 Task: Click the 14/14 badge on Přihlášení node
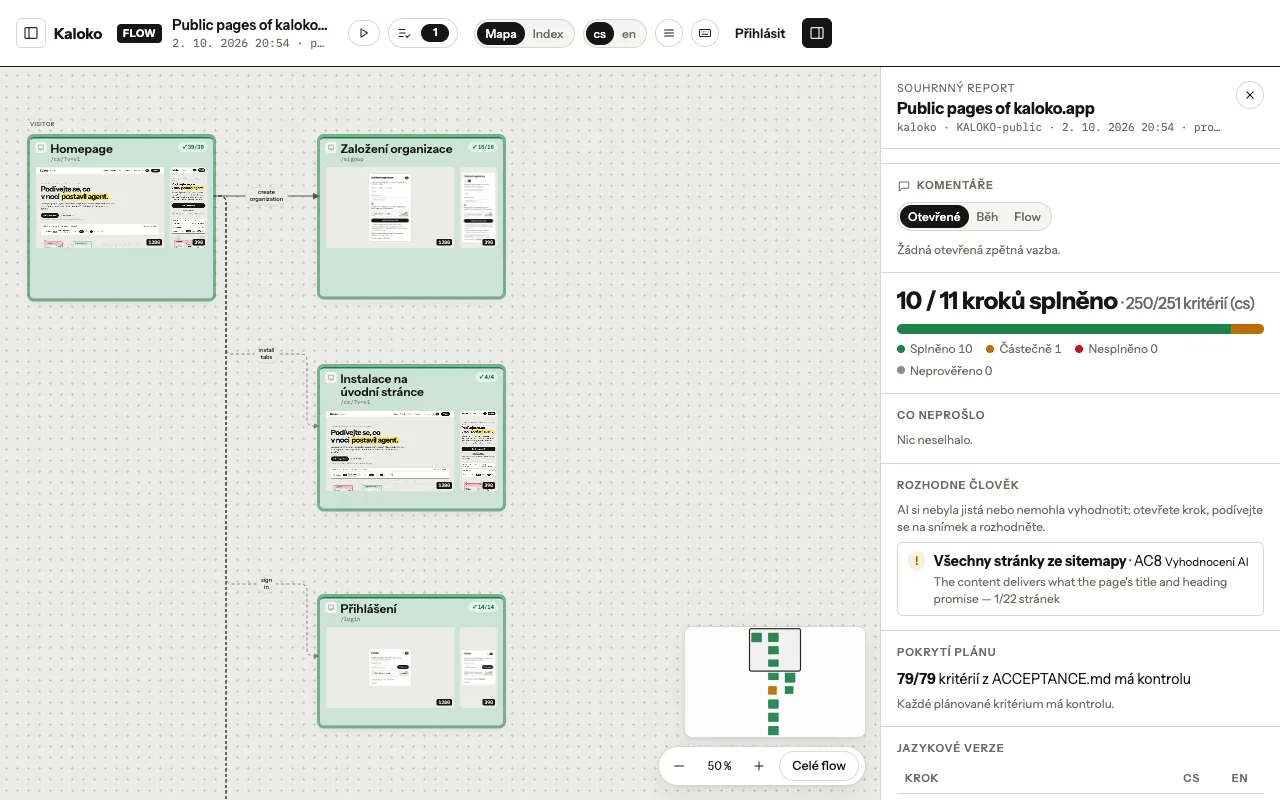pos(483,607)
